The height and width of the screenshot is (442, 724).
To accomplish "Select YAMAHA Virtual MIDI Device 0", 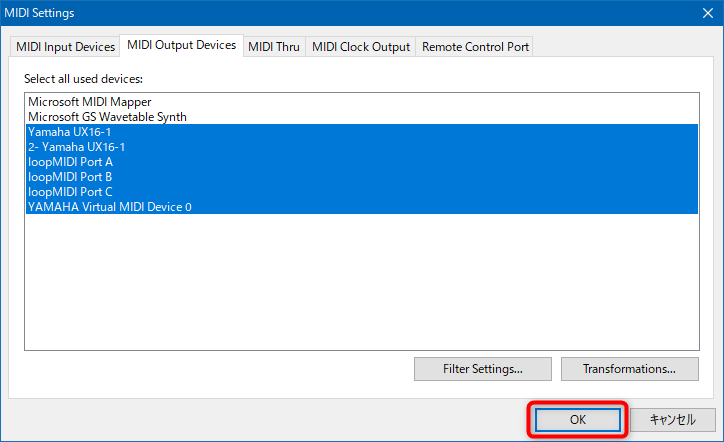I will 362,206.
